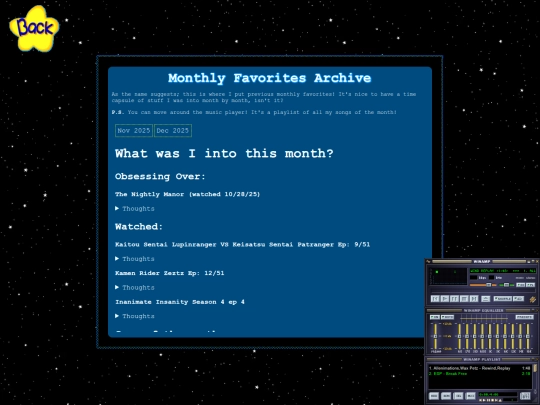Screen dimensions: 540x405
Task: Open the Nov 2025 tab
Action: pos(134,131)
